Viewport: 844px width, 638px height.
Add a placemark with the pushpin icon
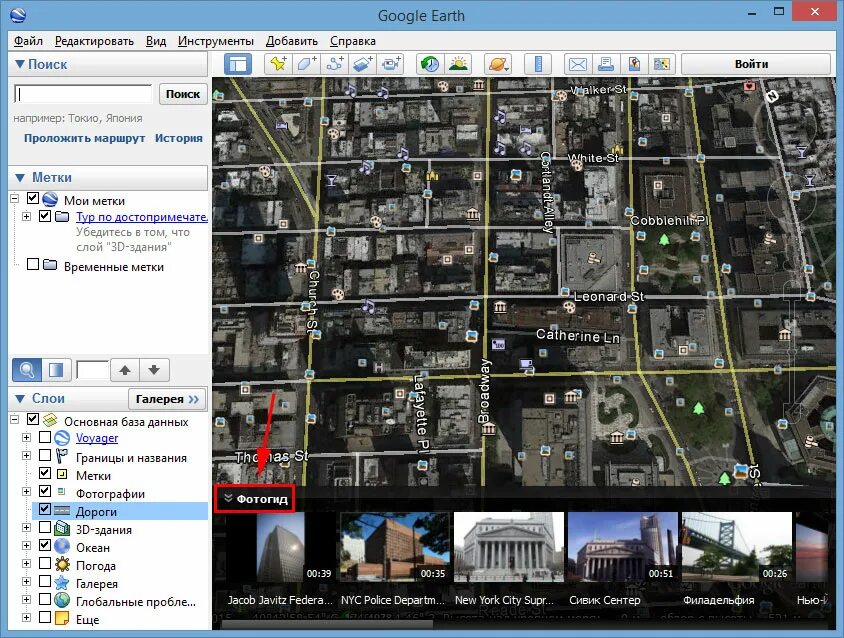point(278,64)
